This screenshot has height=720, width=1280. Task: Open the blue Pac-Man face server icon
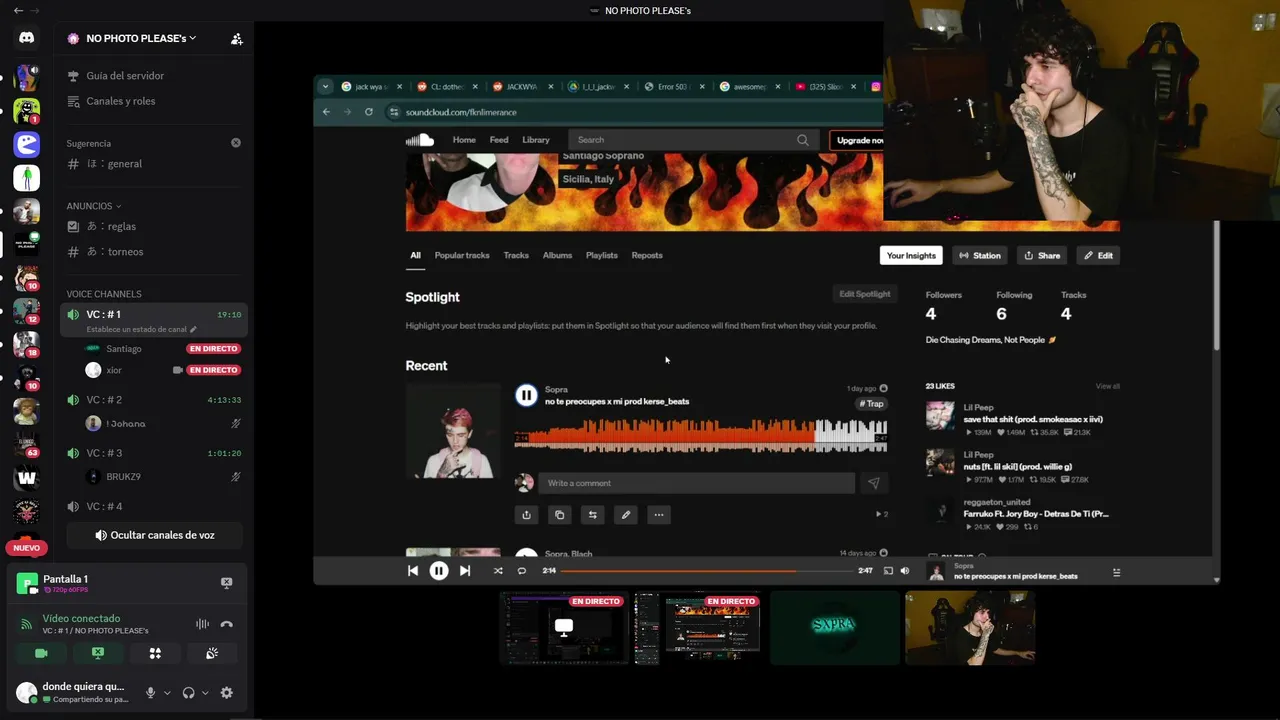(x=26, y=144)
